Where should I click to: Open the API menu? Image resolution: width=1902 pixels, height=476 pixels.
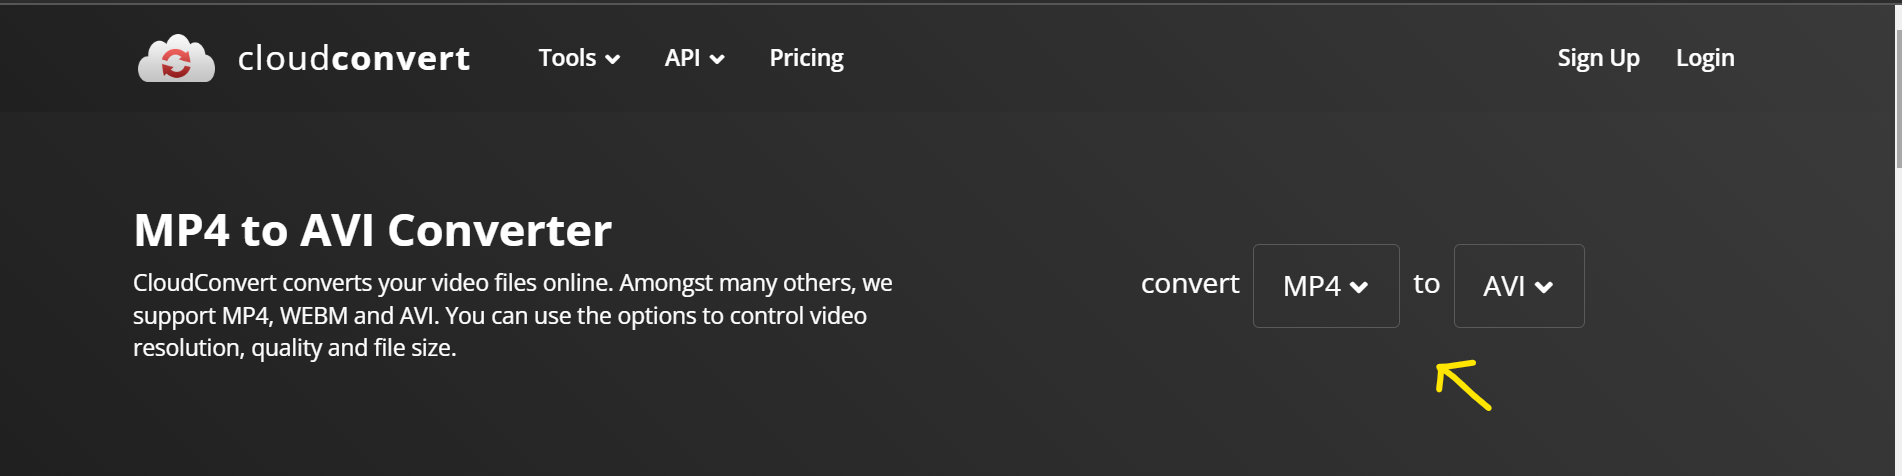[694, 58]
